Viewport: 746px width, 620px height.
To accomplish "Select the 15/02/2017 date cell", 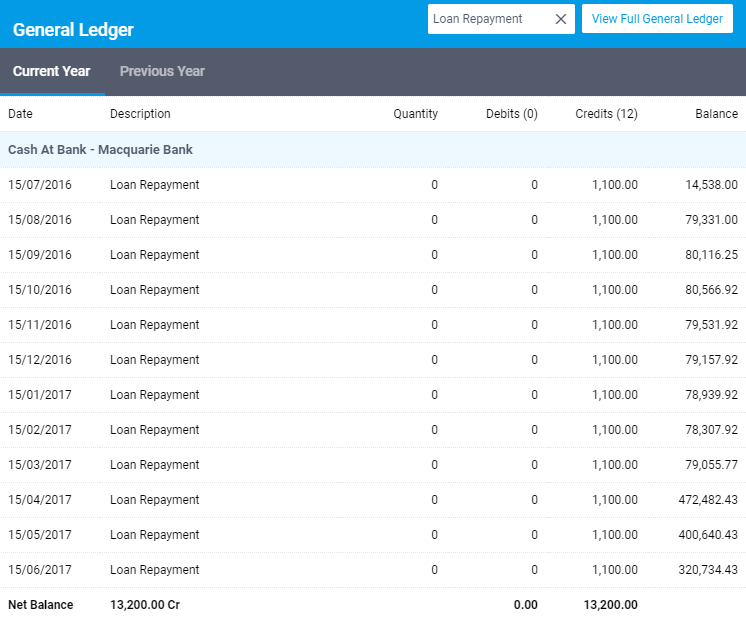I will click(x=40, y=430).
